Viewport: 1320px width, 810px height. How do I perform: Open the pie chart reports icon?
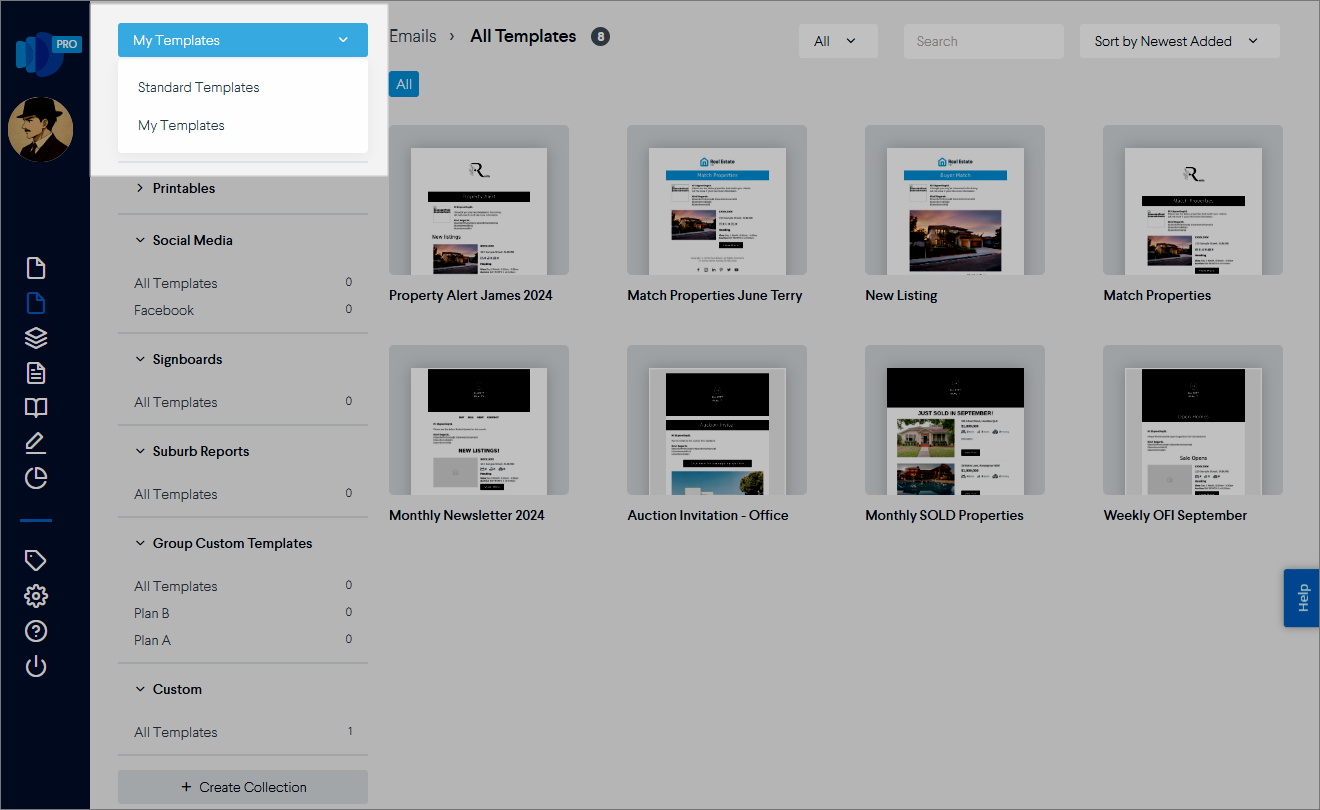tap(36, 478)
